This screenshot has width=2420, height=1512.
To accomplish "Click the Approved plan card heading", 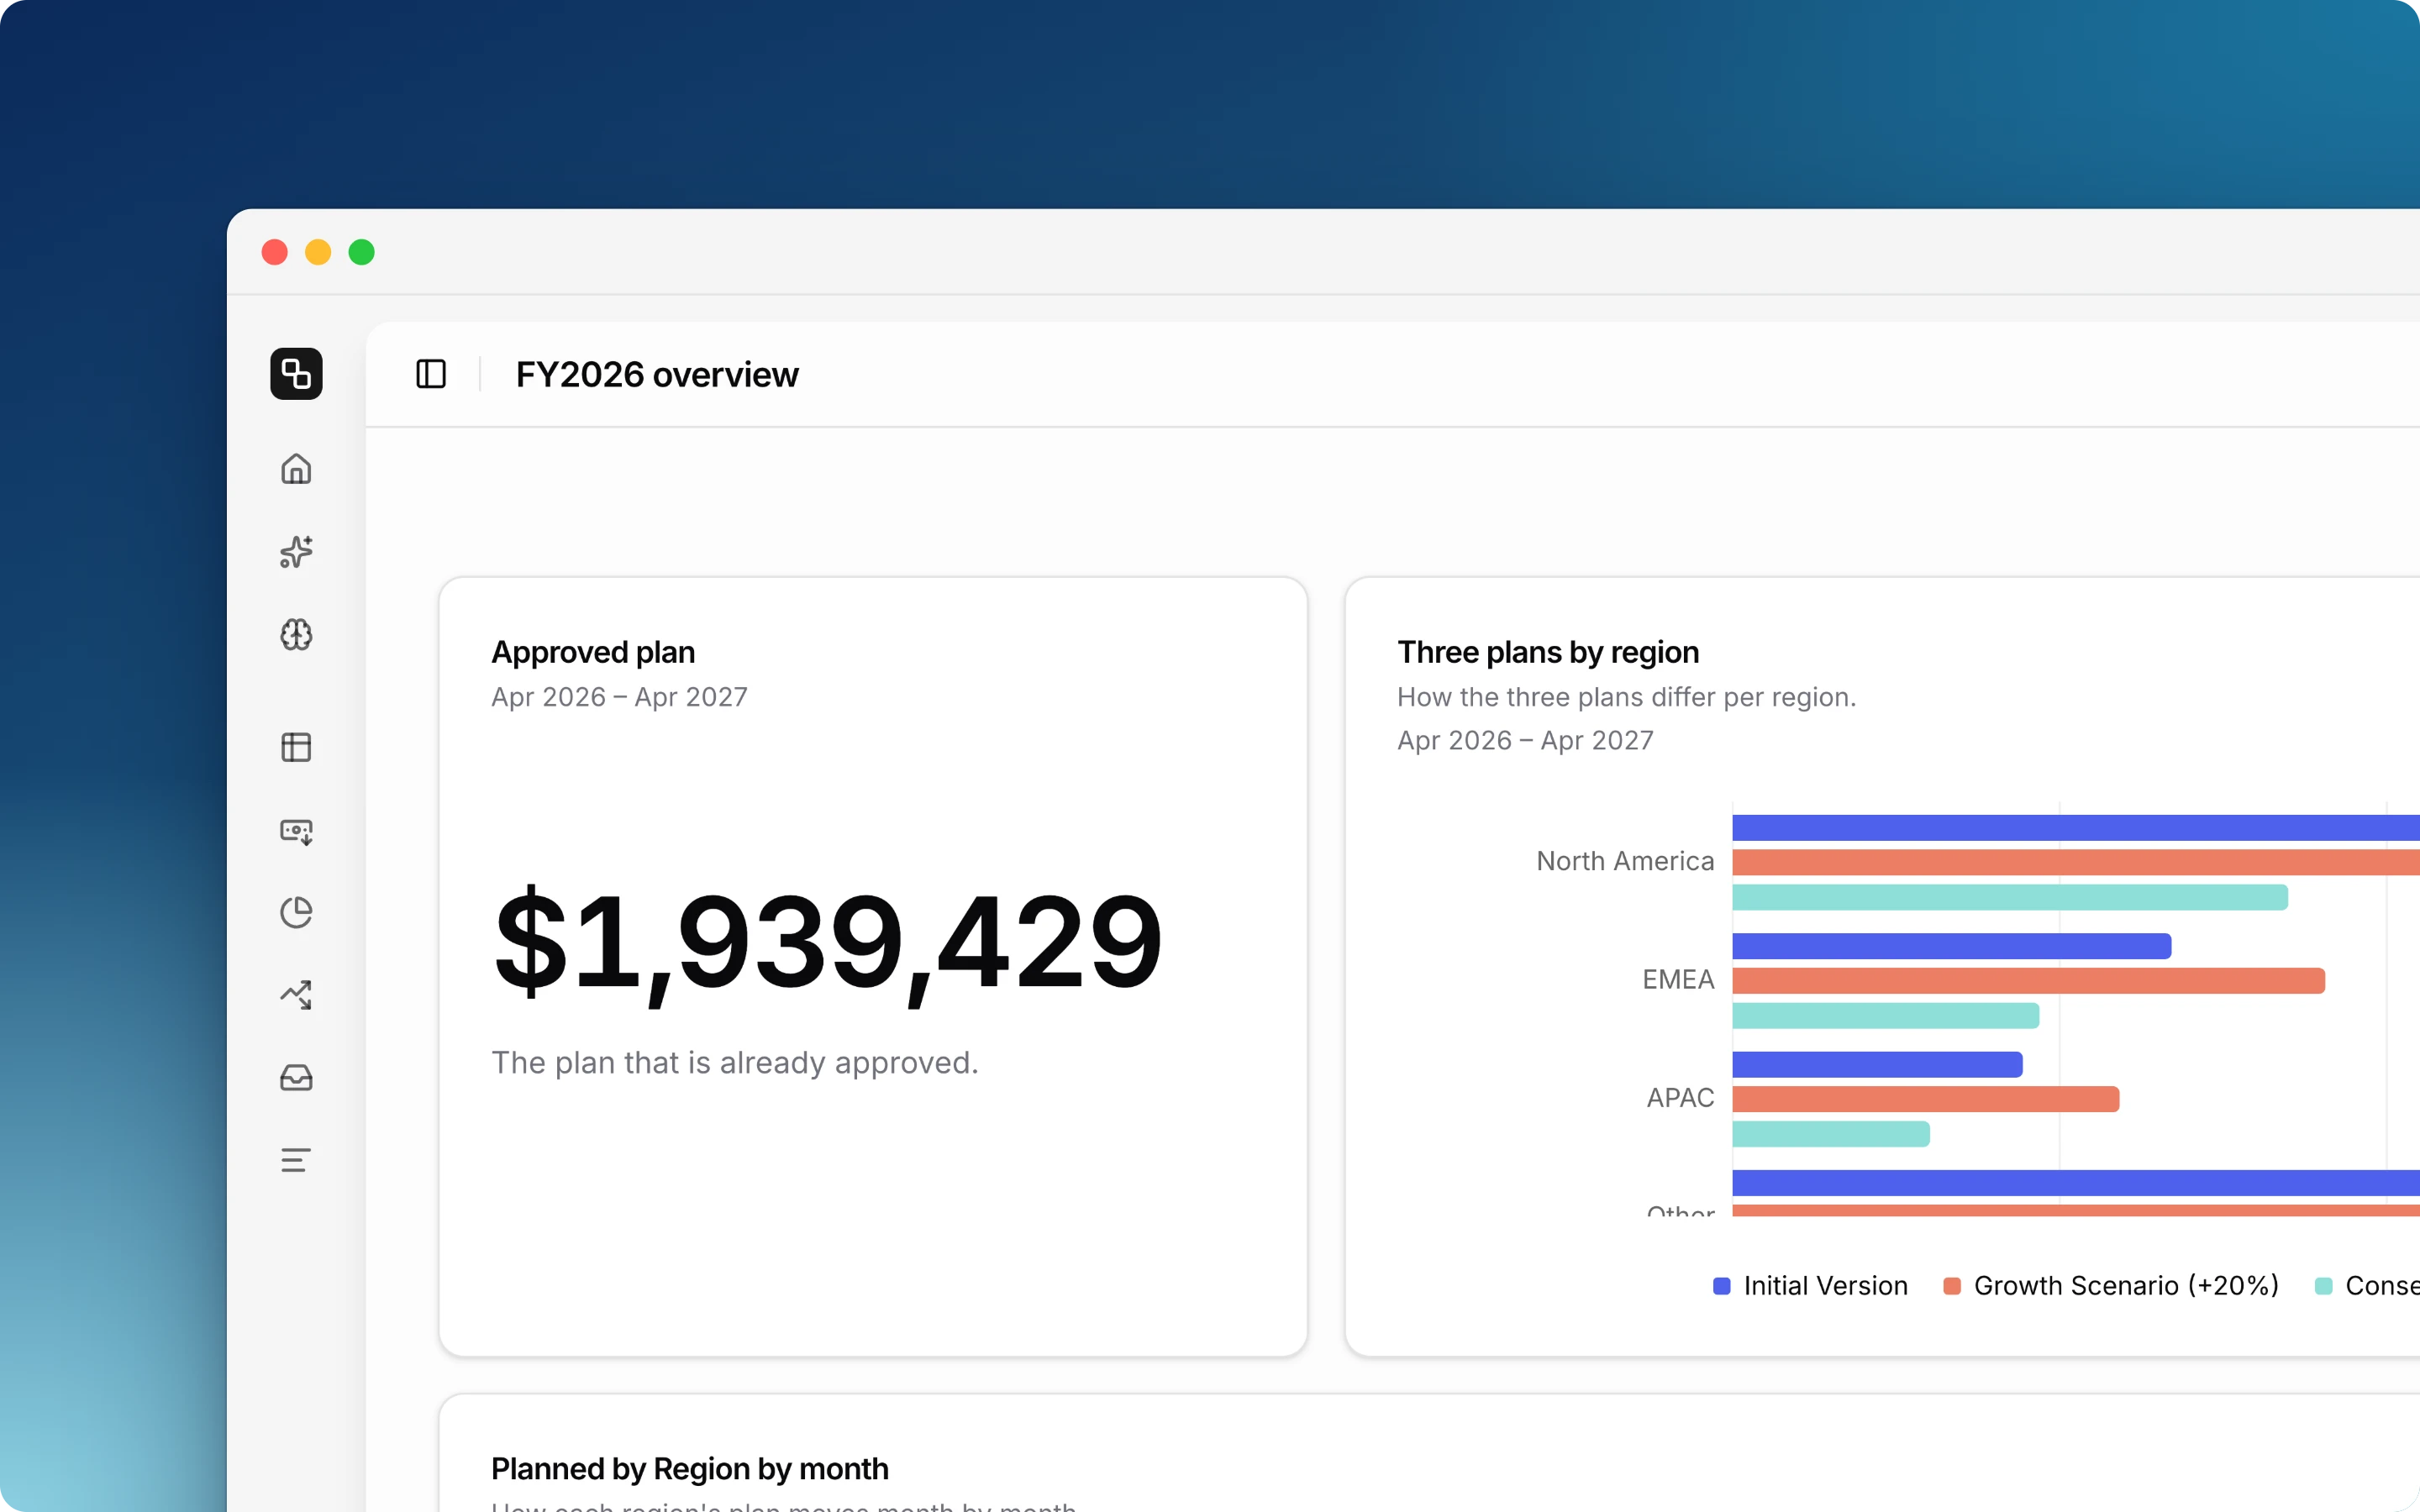I will [593, 652].
